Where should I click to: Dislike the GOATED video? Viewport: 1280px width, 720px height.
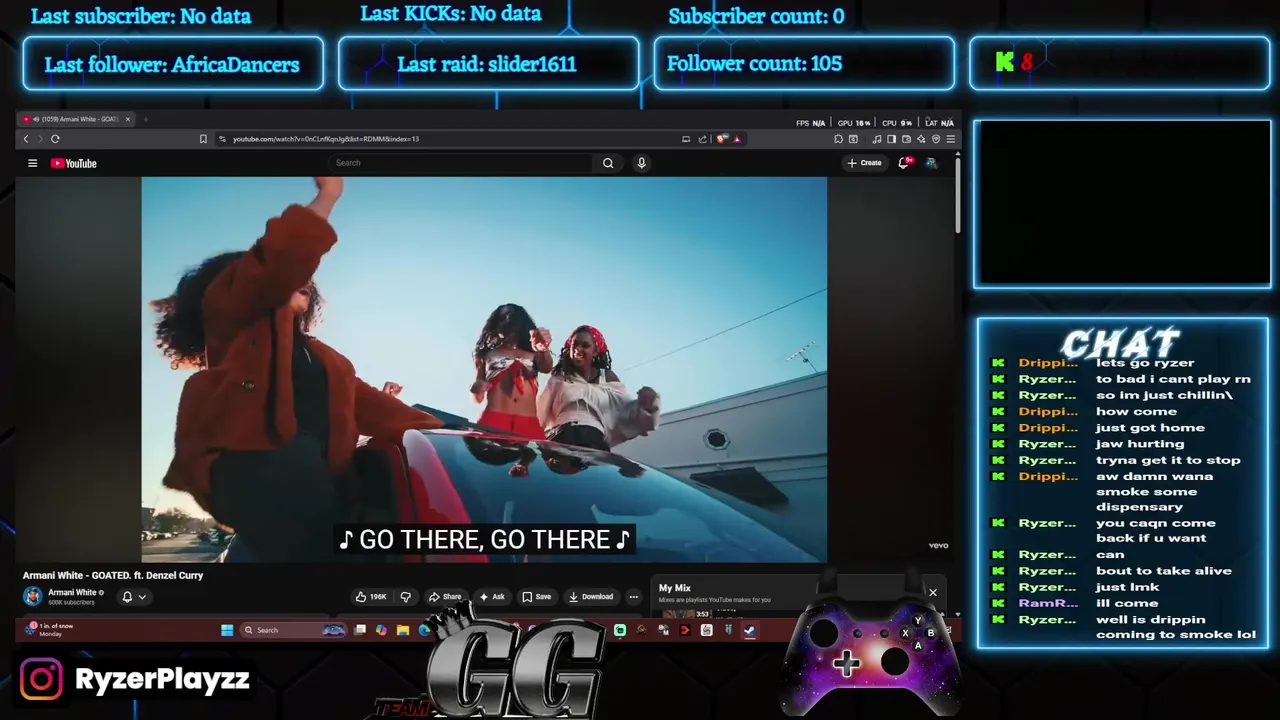pos(406,597)
